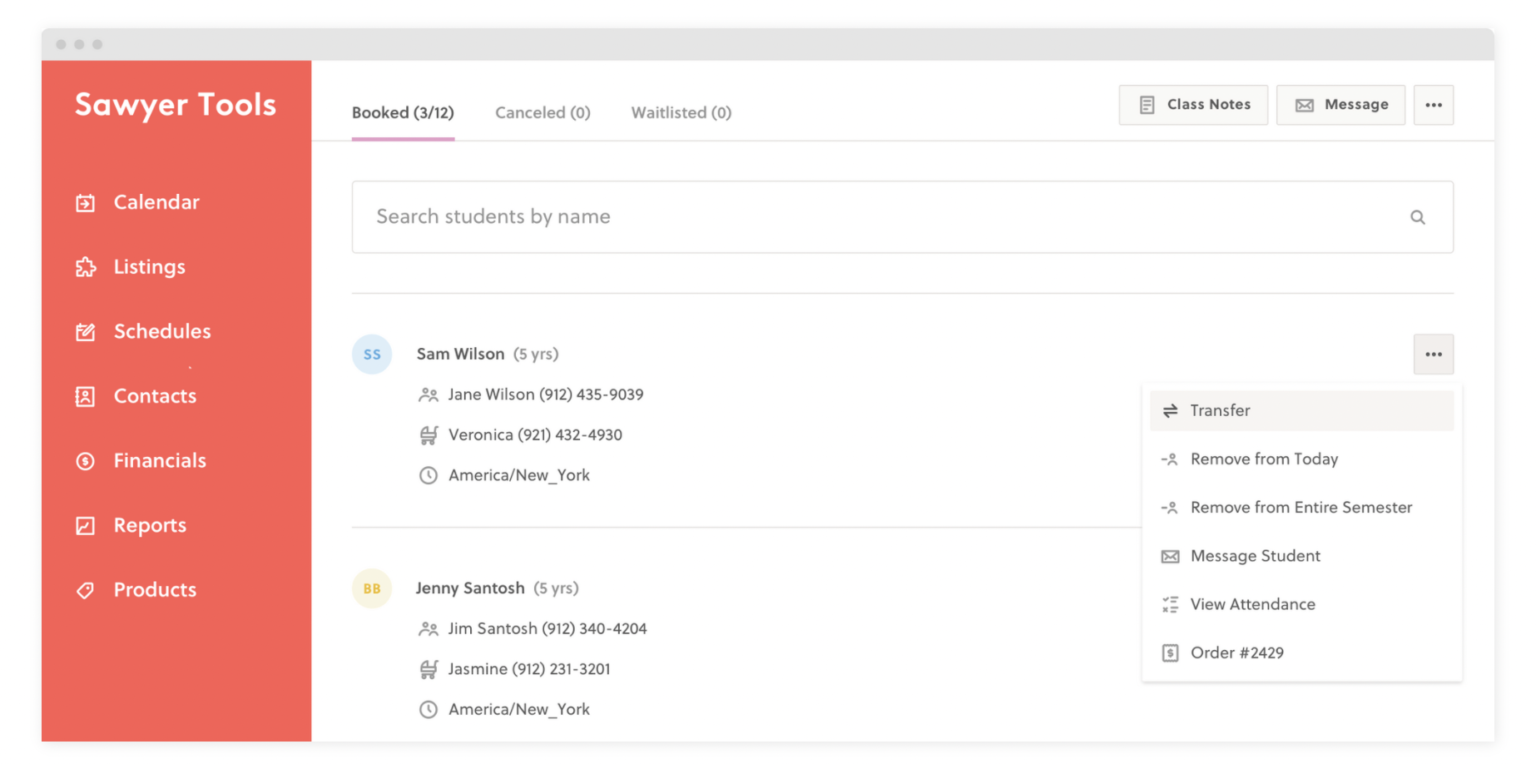Open the Products tag icon
Image resolution: width=1536 pixels, height=764 pixels.
tap(85, 589)
